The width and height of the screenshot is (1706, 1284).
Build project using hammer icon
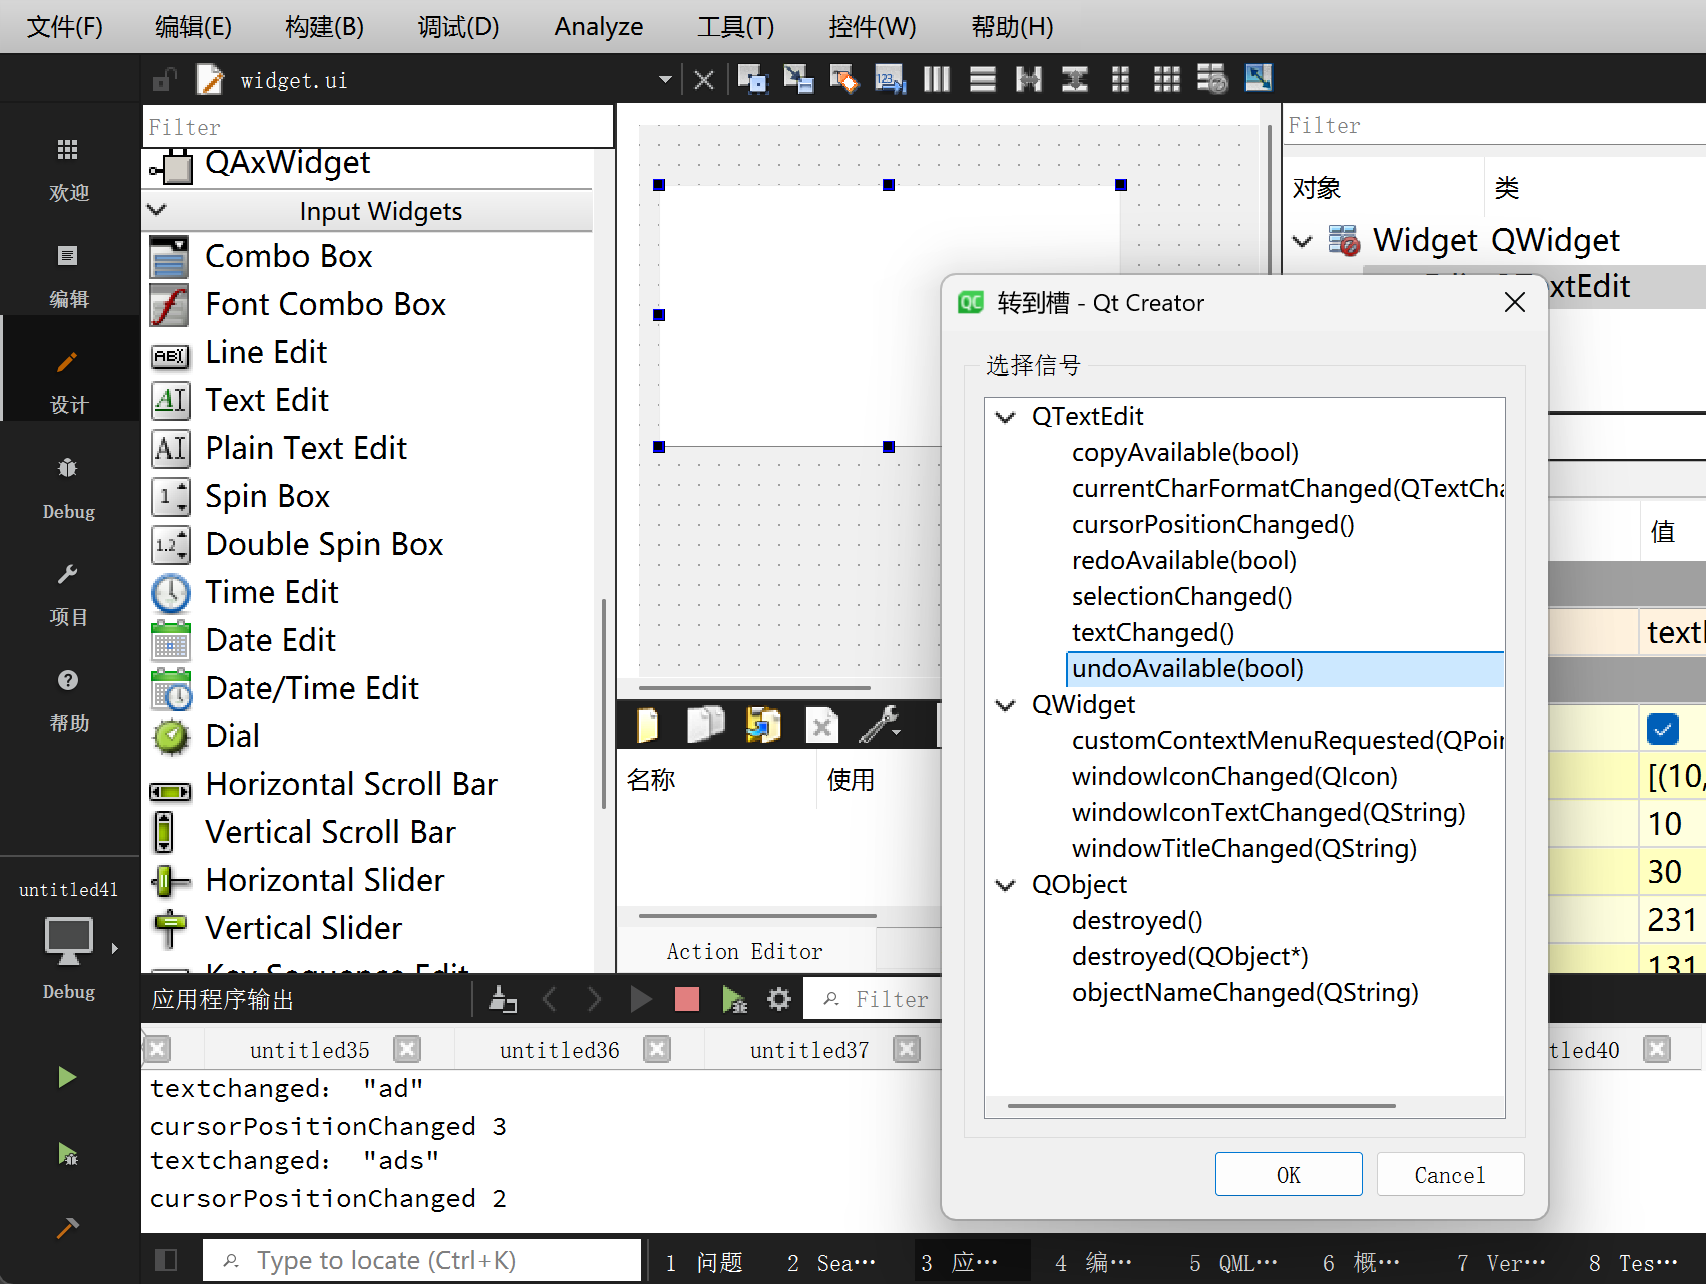tap(67, 1227)
